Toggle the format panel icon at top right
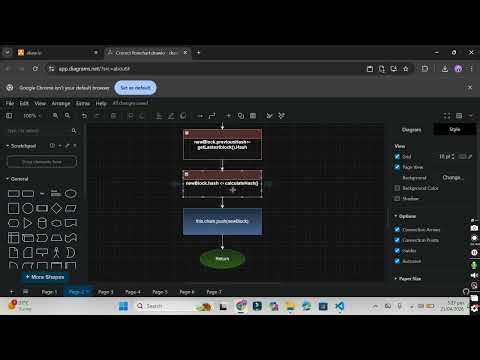480x360 pixels. tap(459, 116)
